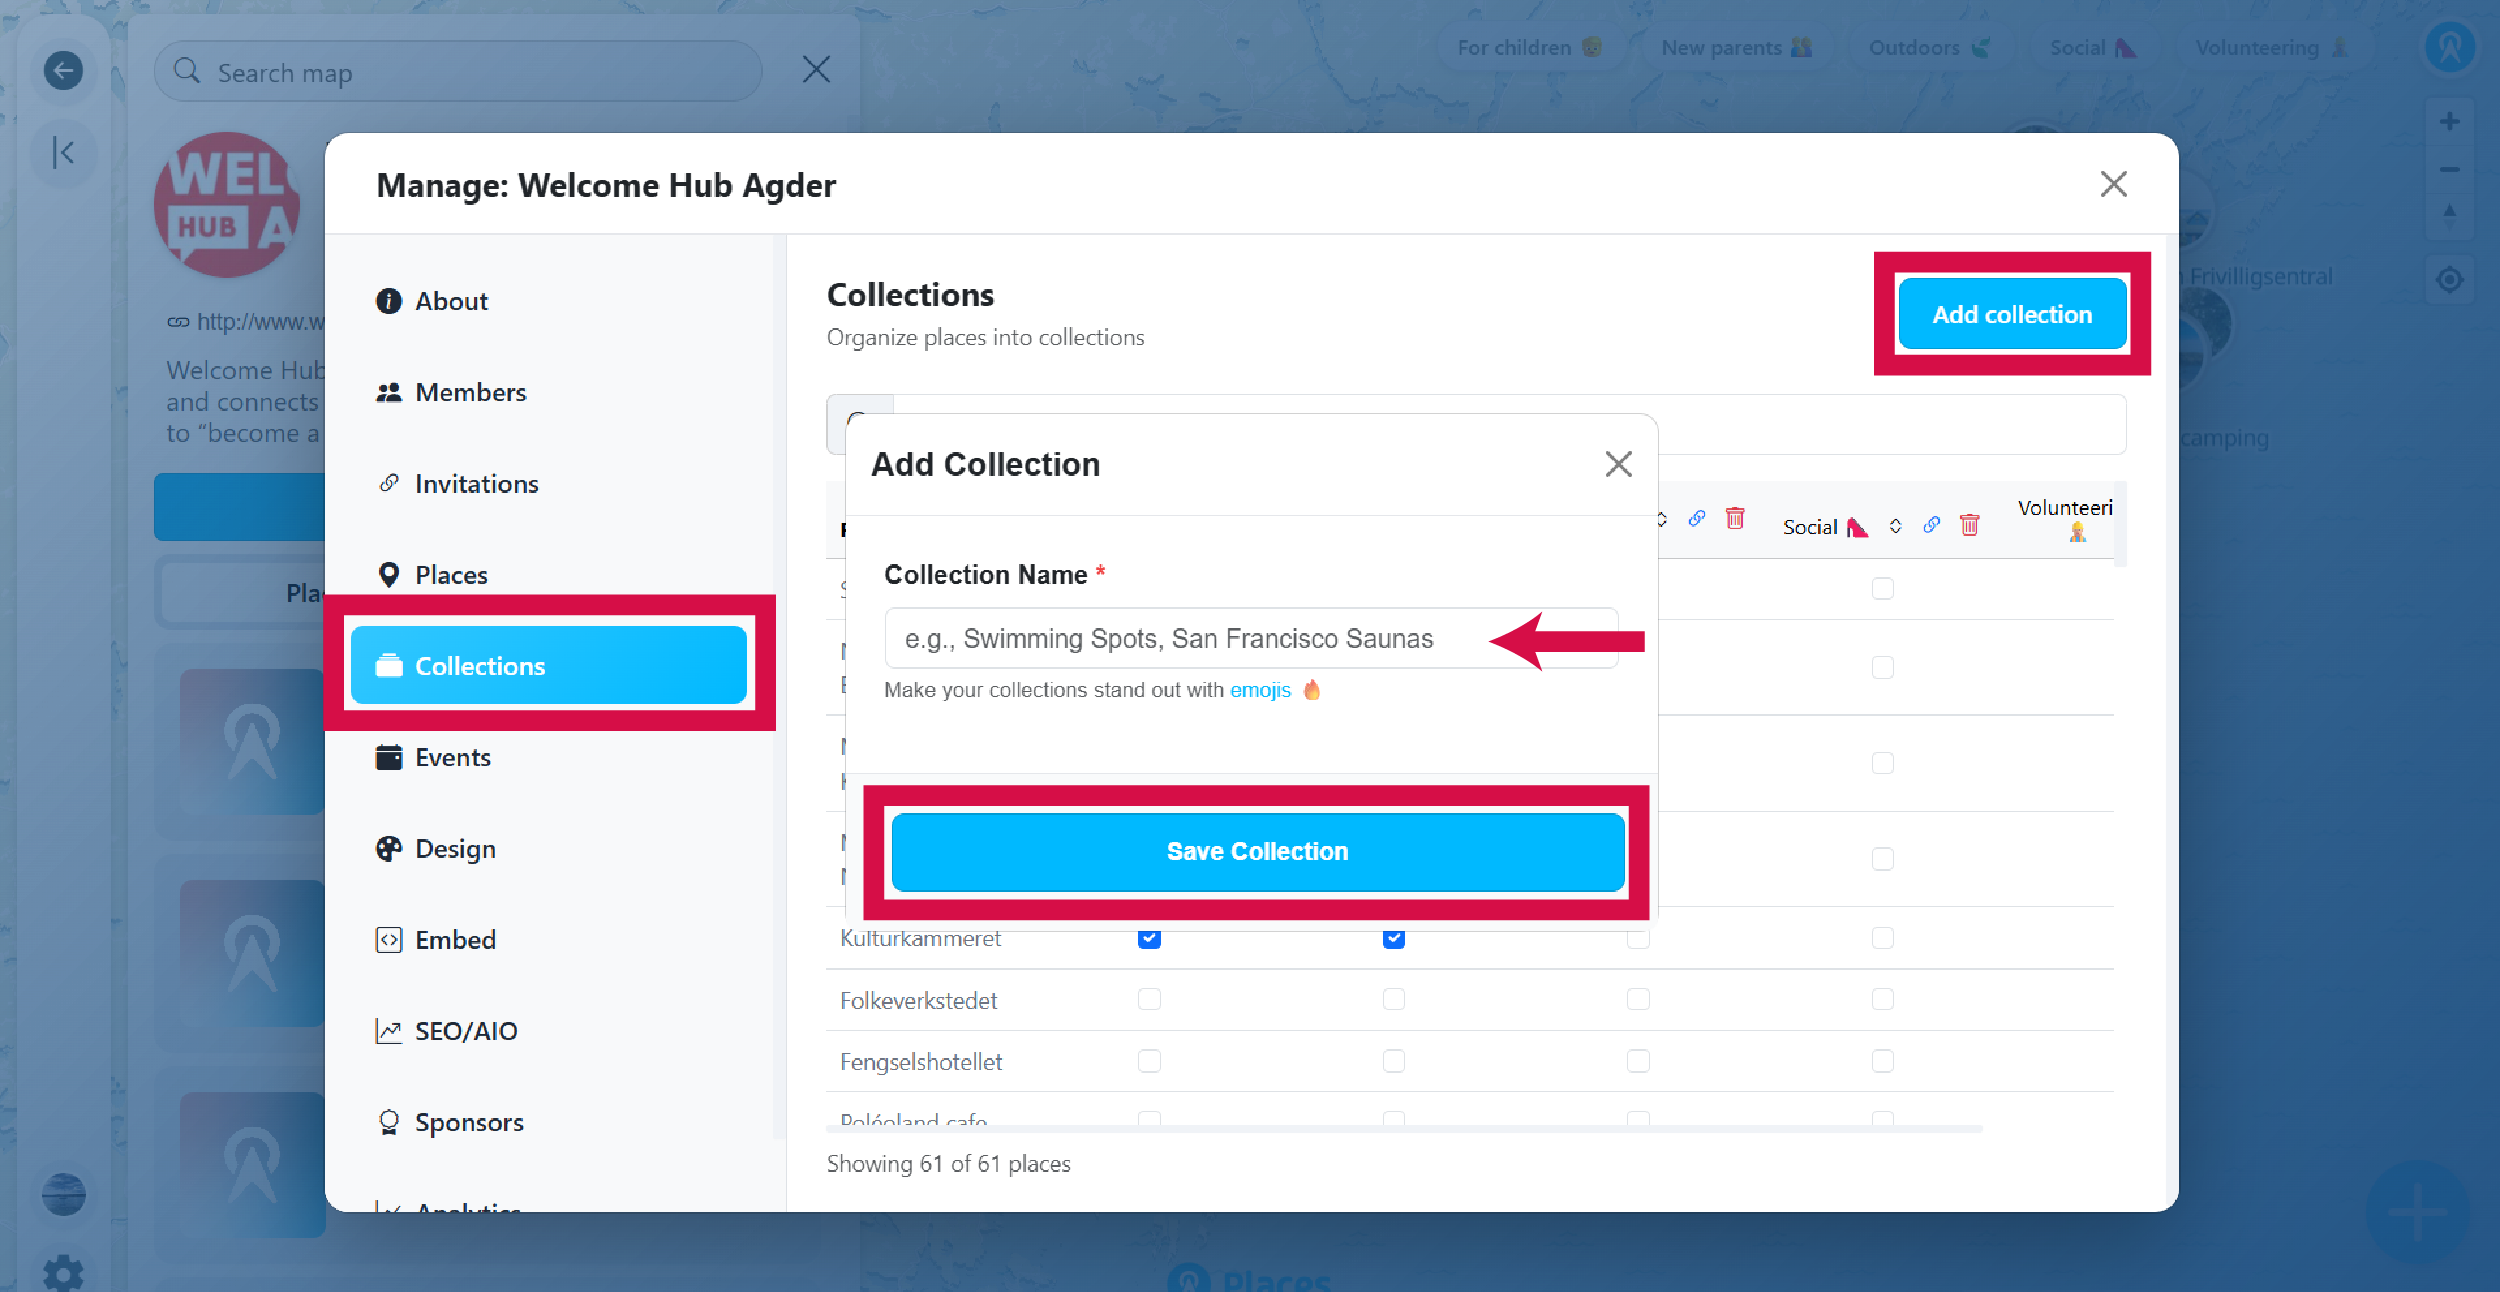Uncheck Kulturkammeret's first collection checkbox

(1149, 938)
